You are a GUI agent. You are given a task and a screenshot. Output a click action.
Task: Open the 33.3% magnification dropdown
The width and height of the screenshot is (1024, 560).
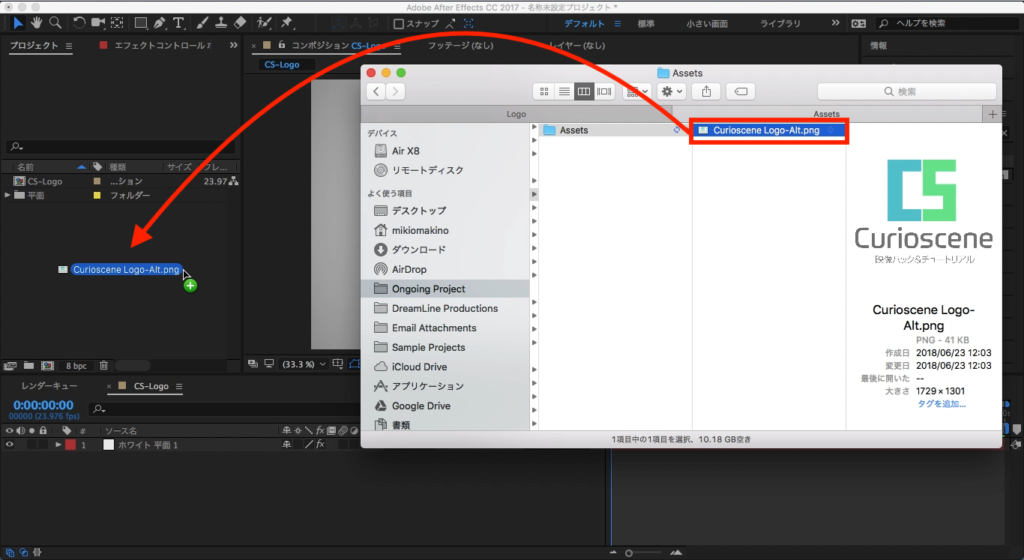[x=304, y=364]
